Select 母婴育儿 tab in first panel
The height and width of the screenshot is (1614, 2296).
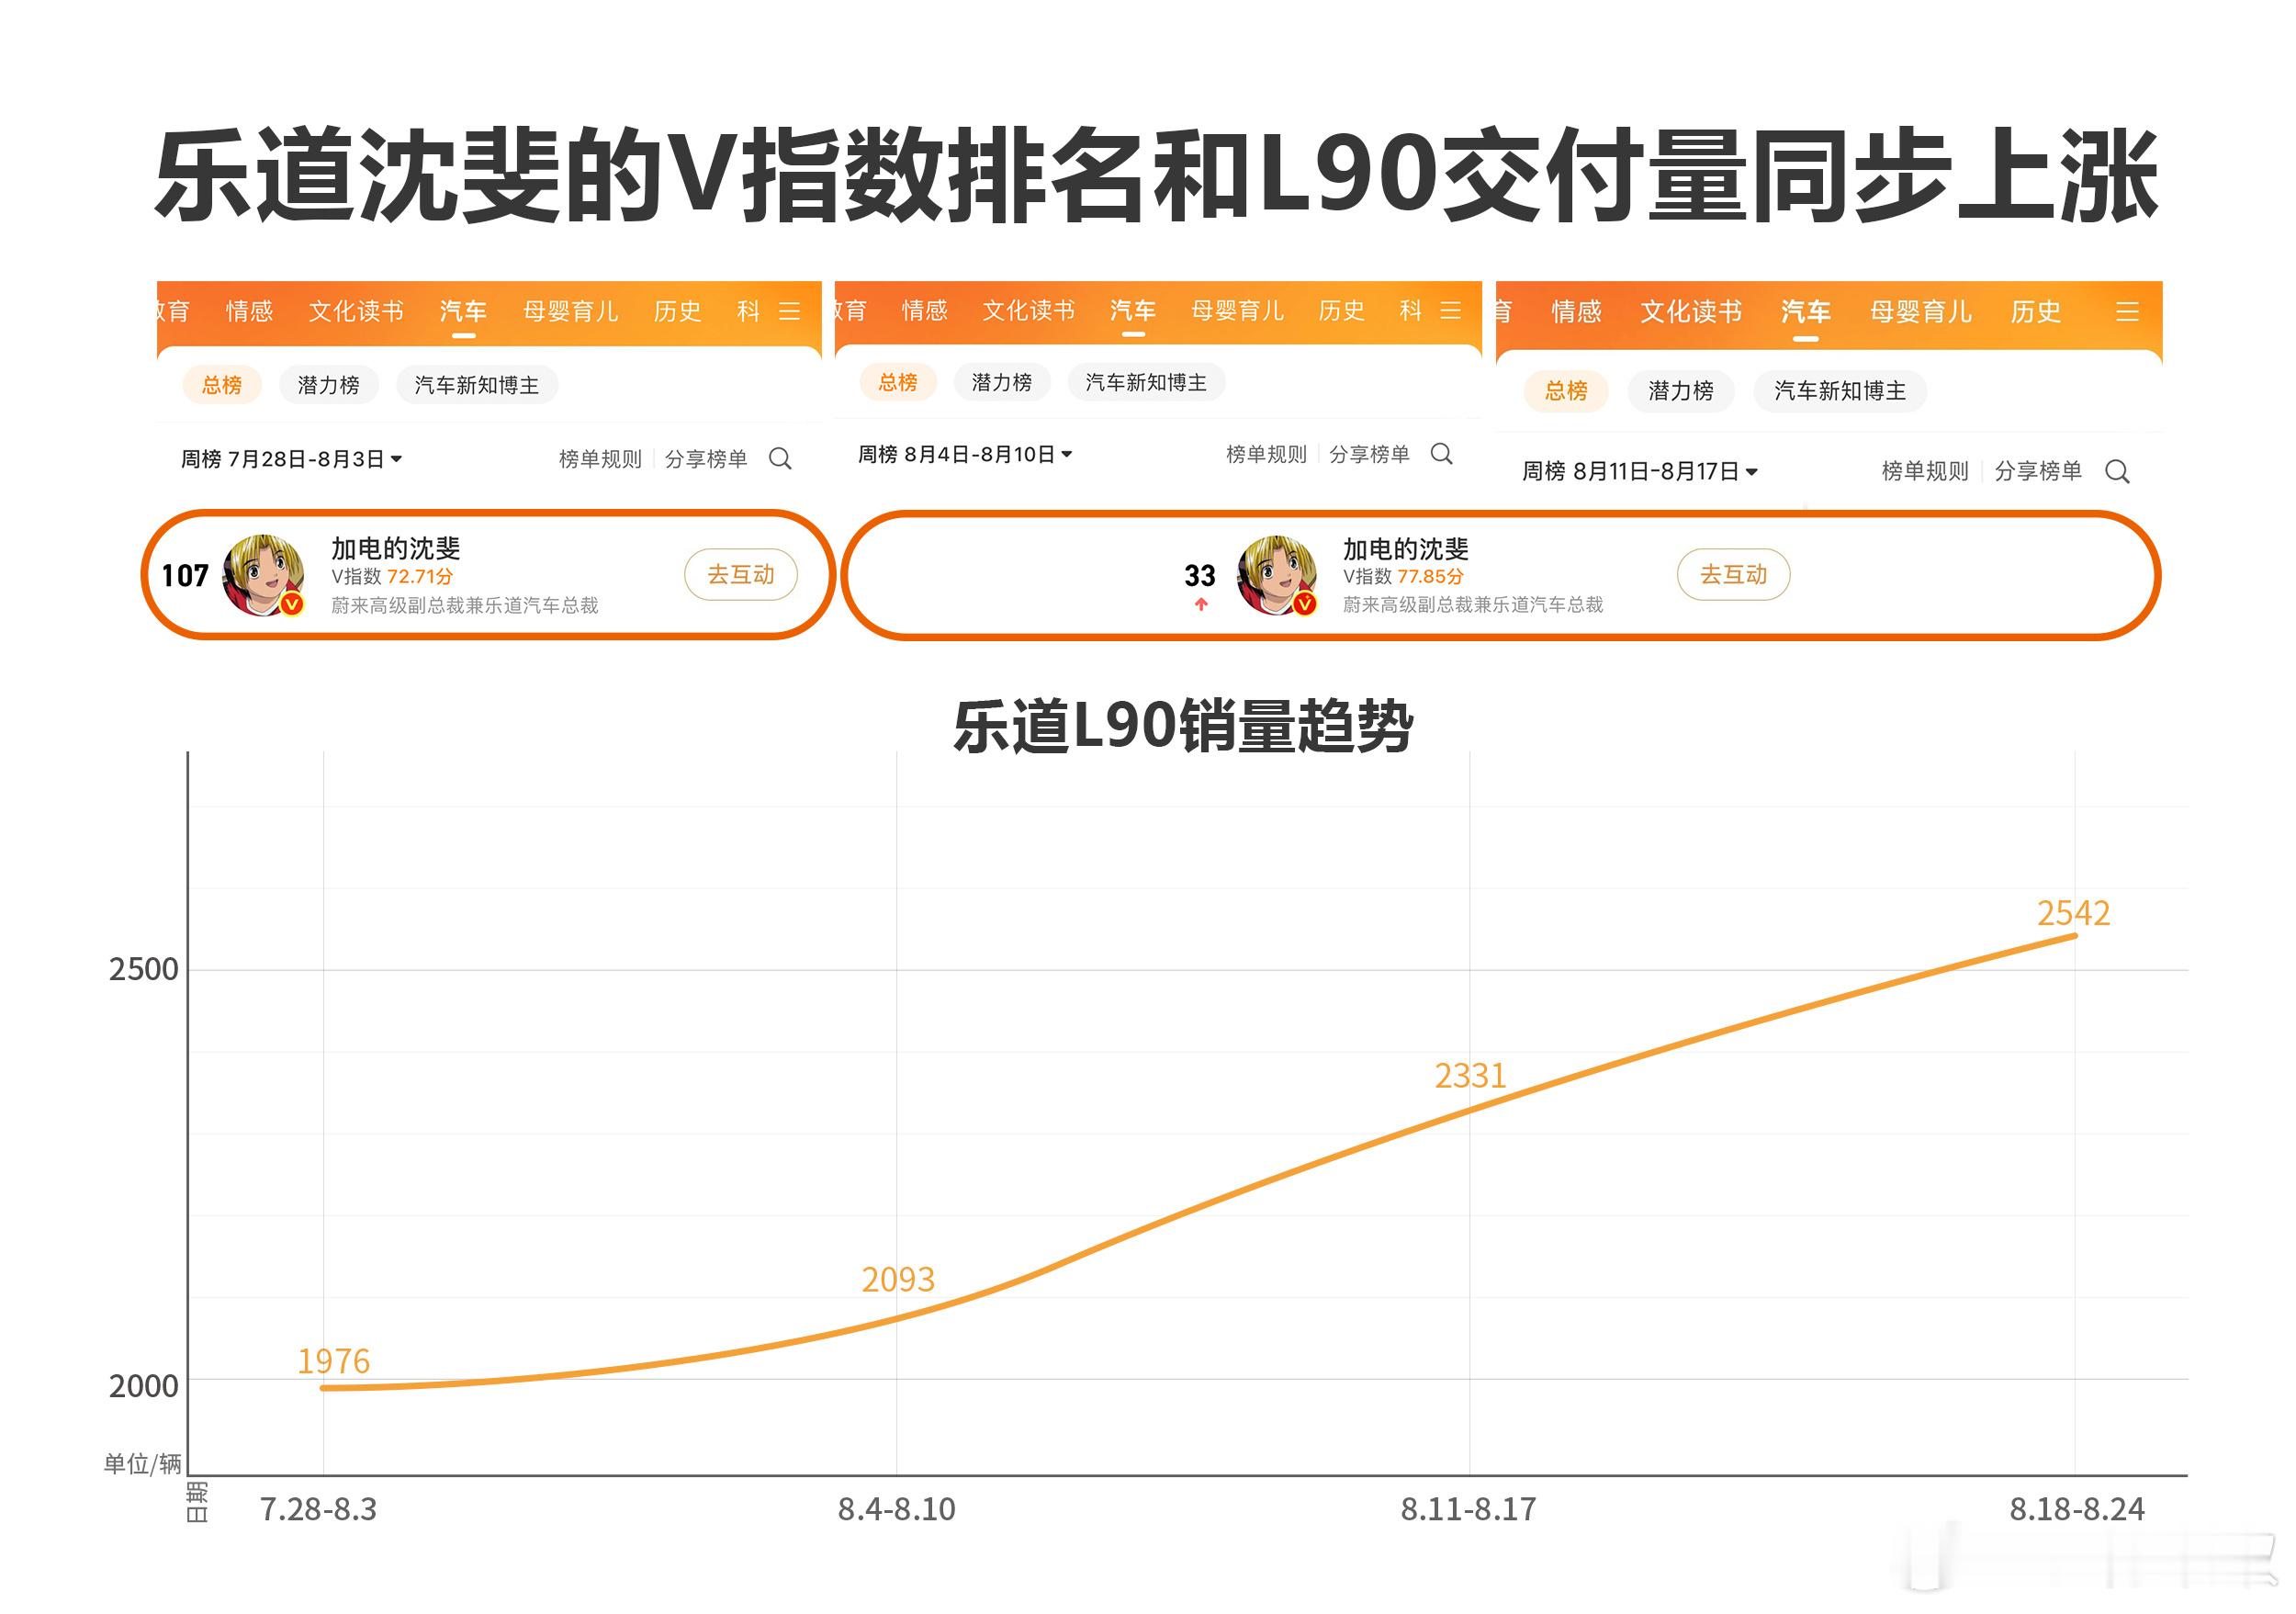(571, 311)
